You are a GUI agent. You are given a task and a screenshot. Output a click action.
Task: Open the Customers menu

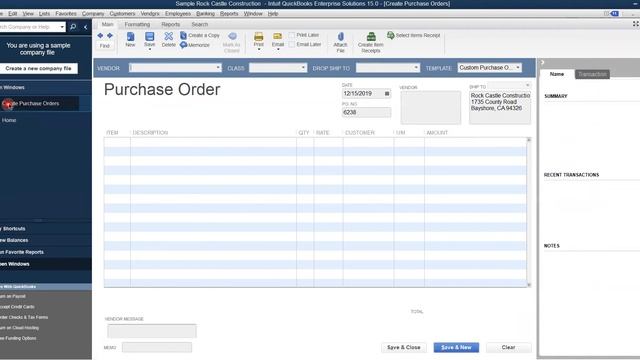122,13
